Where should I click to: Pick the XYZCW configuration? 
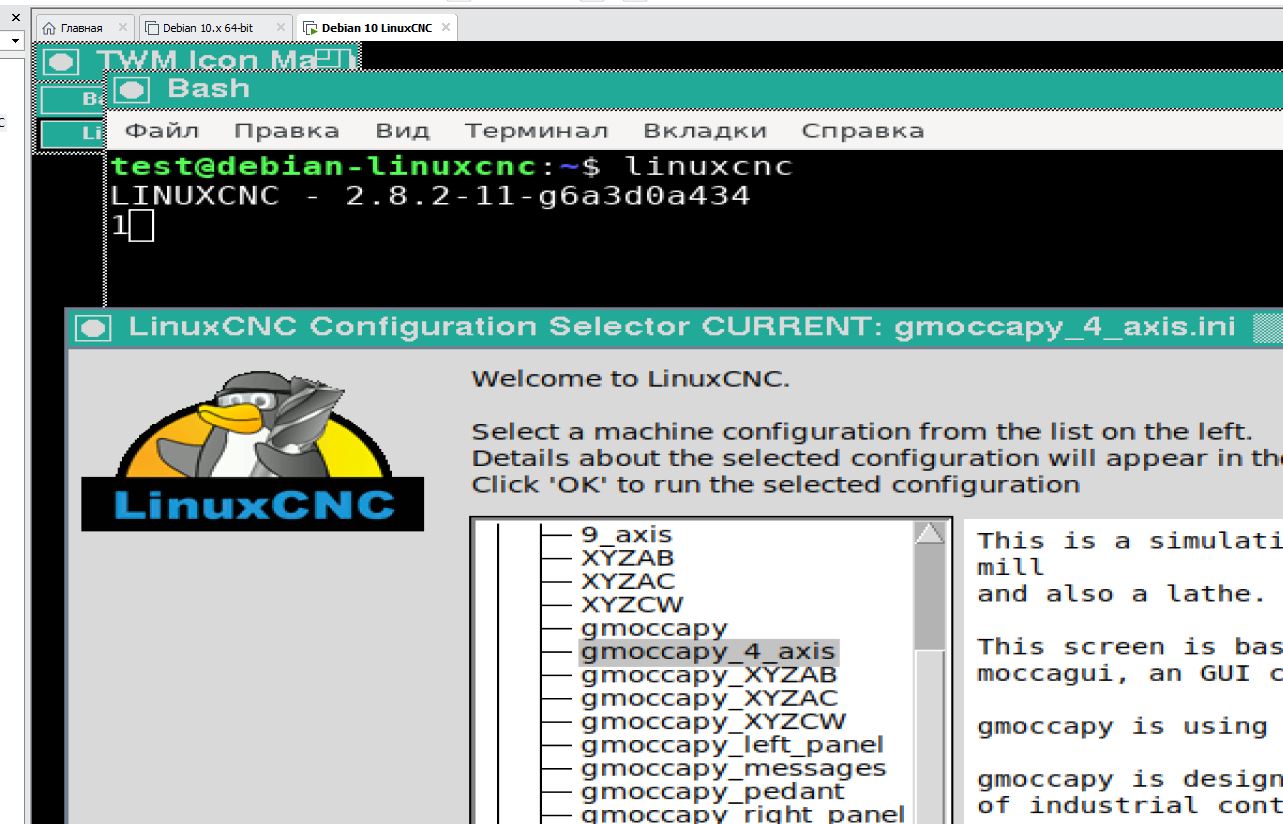632,604
